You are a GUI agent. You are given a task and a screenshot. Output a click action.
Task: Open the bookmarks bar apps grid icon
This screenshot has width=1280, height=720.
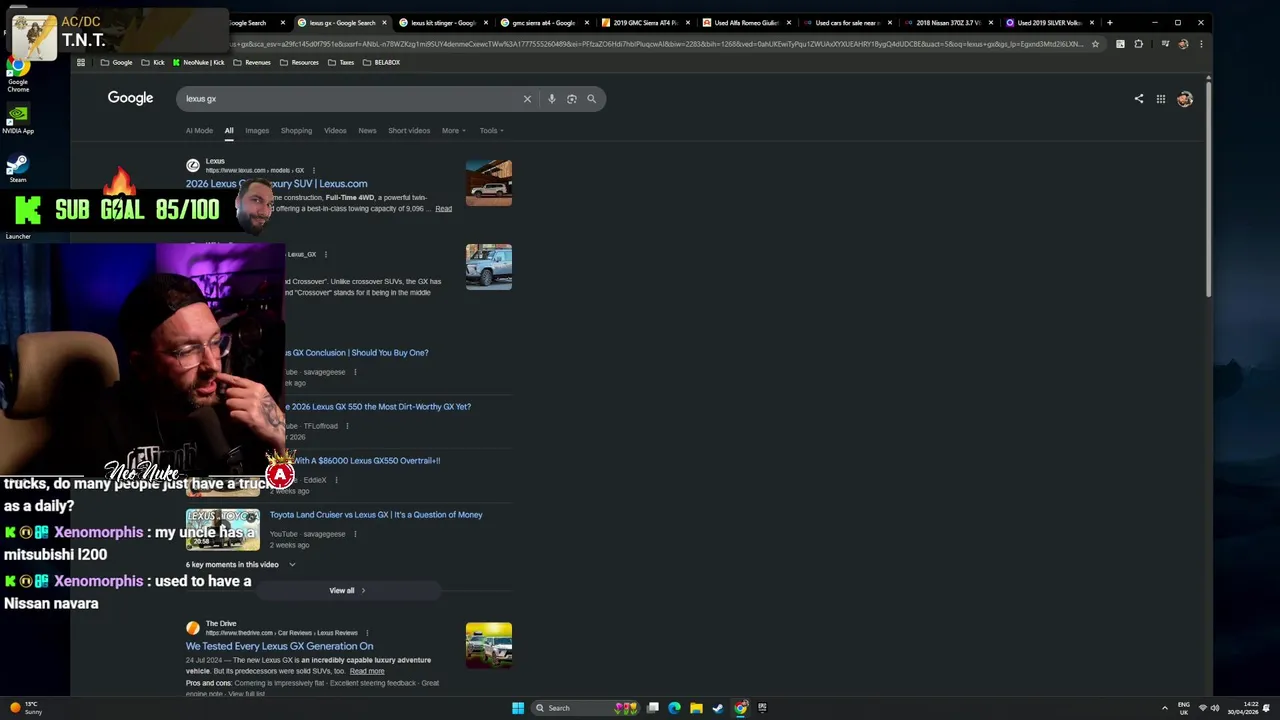tap(81, 62)
